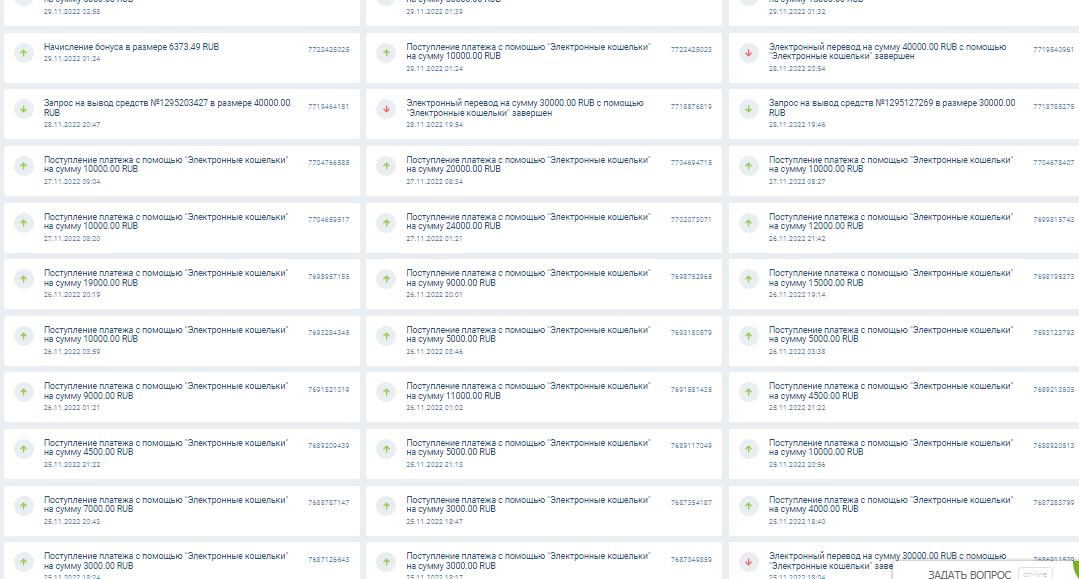The width and height of the screenshot is (1079, 579).
Task: Click the date 26.11.2022 20:01
Action: coord(434,295)
